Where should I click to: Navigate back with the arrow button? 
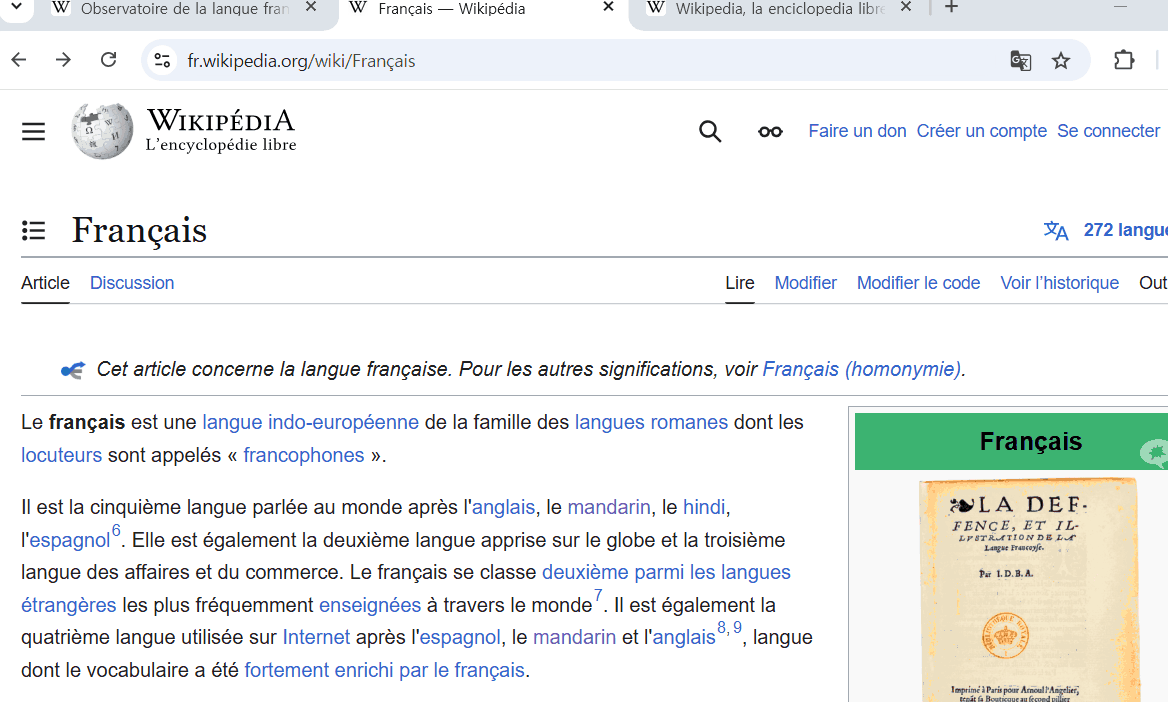tap(18, 60)
